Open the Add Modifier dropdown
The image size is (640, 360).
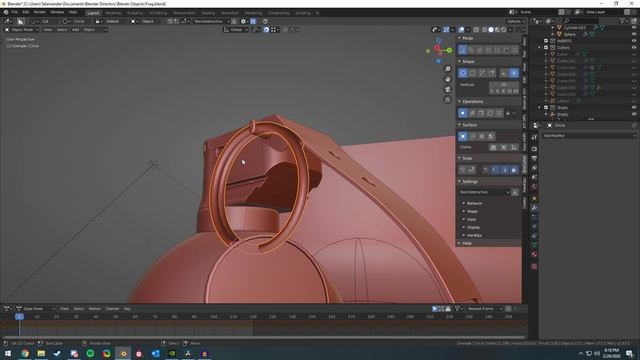588,136
